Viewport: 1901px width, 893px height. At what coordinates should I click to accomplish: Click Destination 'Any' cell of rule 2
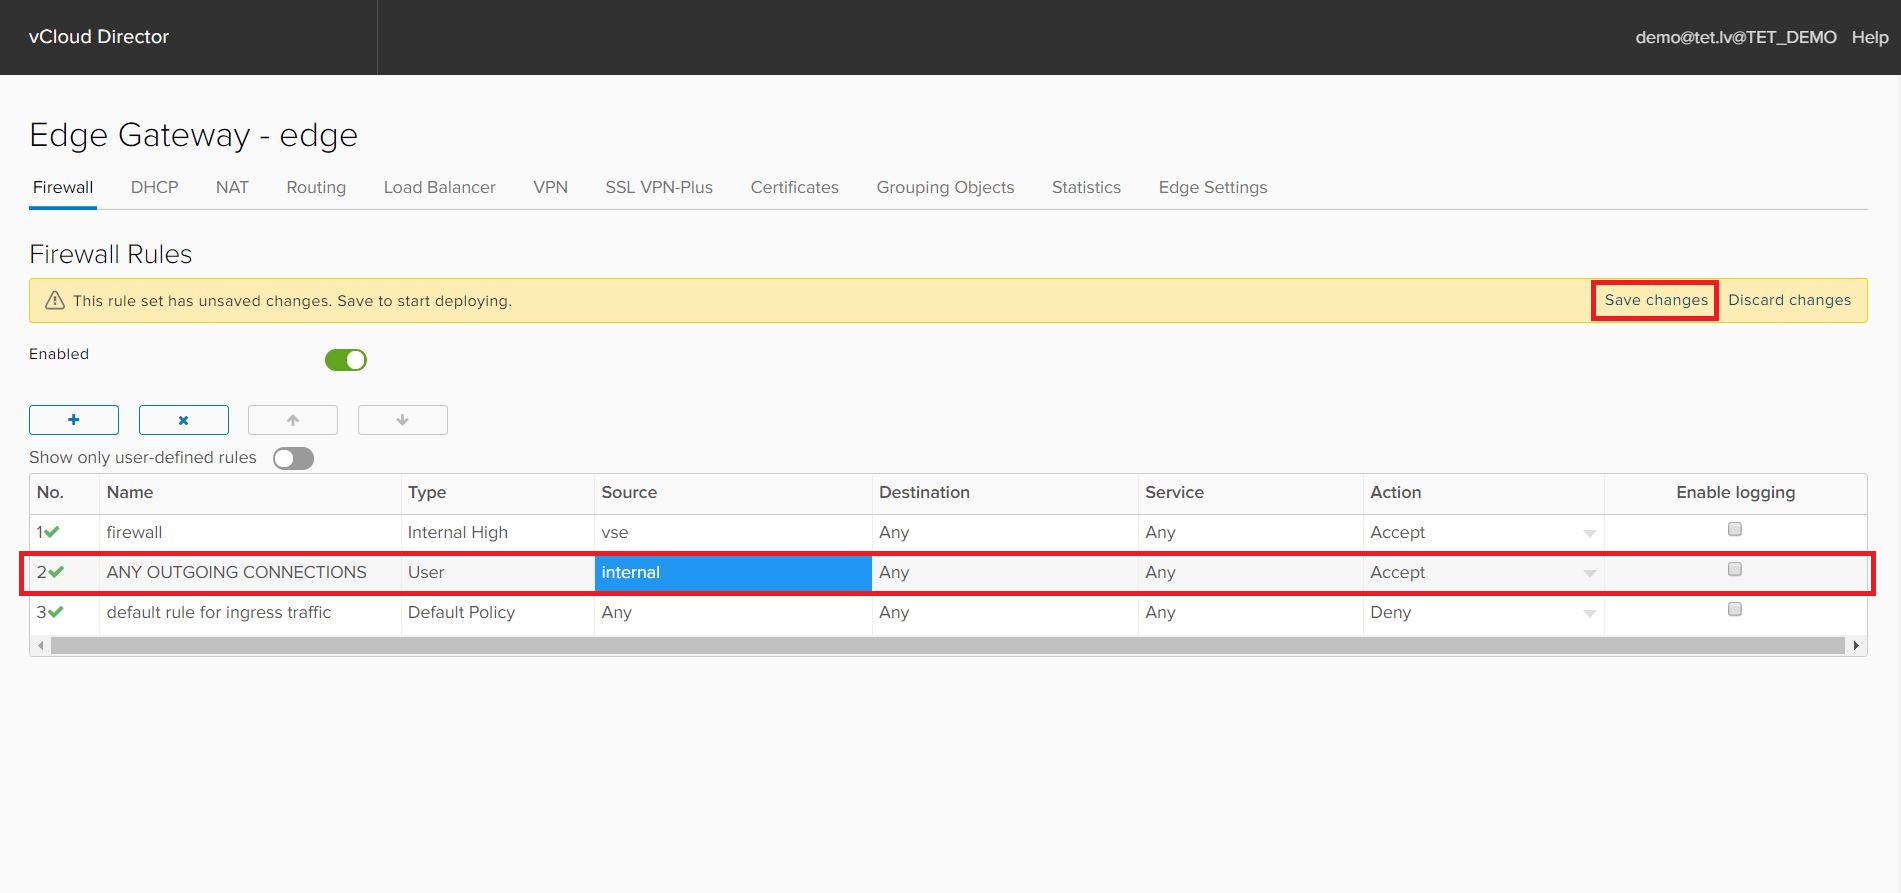pos(1005,572)
